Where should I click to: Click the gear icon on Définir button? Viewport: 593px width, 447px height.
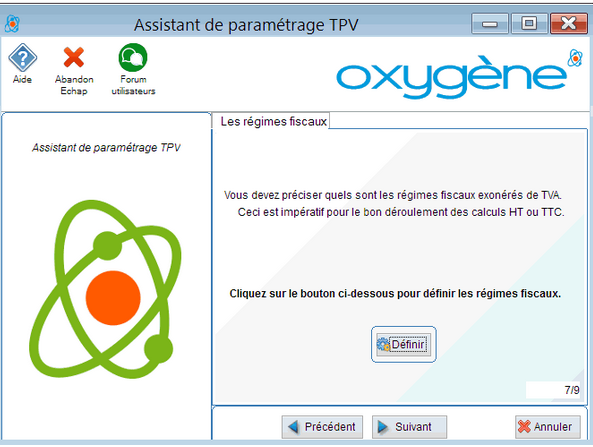[x=383, y=344]
